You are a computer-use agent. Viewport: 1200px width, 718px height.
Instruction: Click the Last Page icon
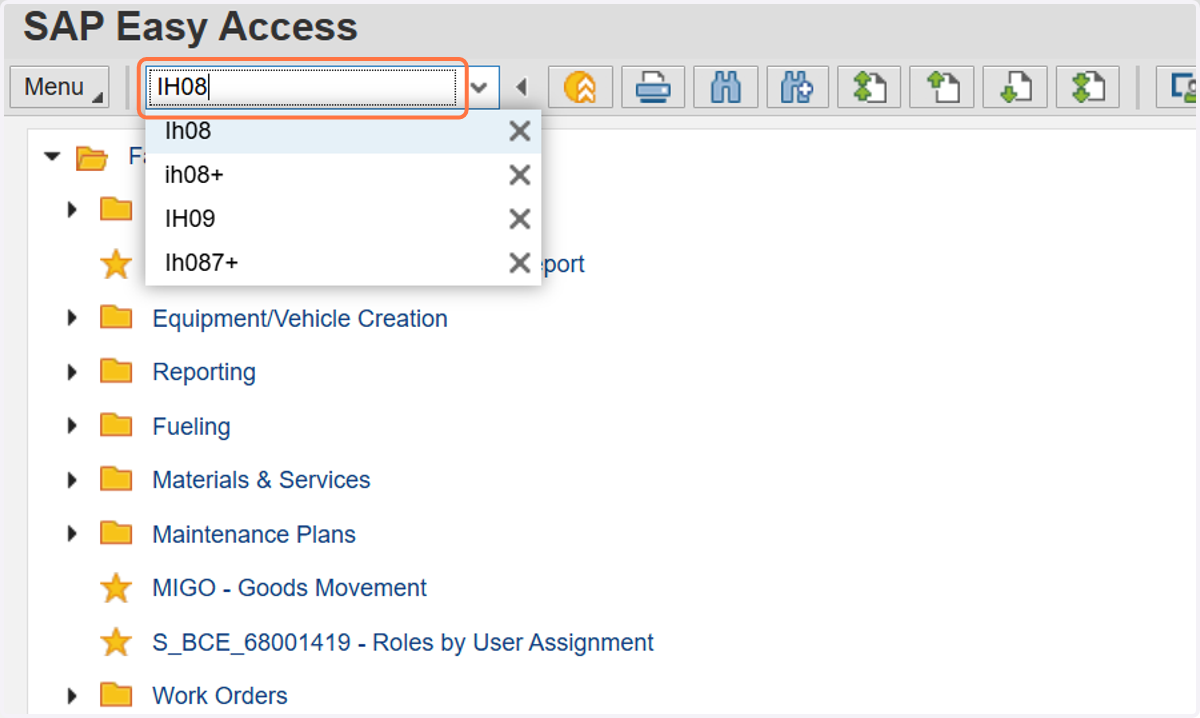[x=1088, y=88]
